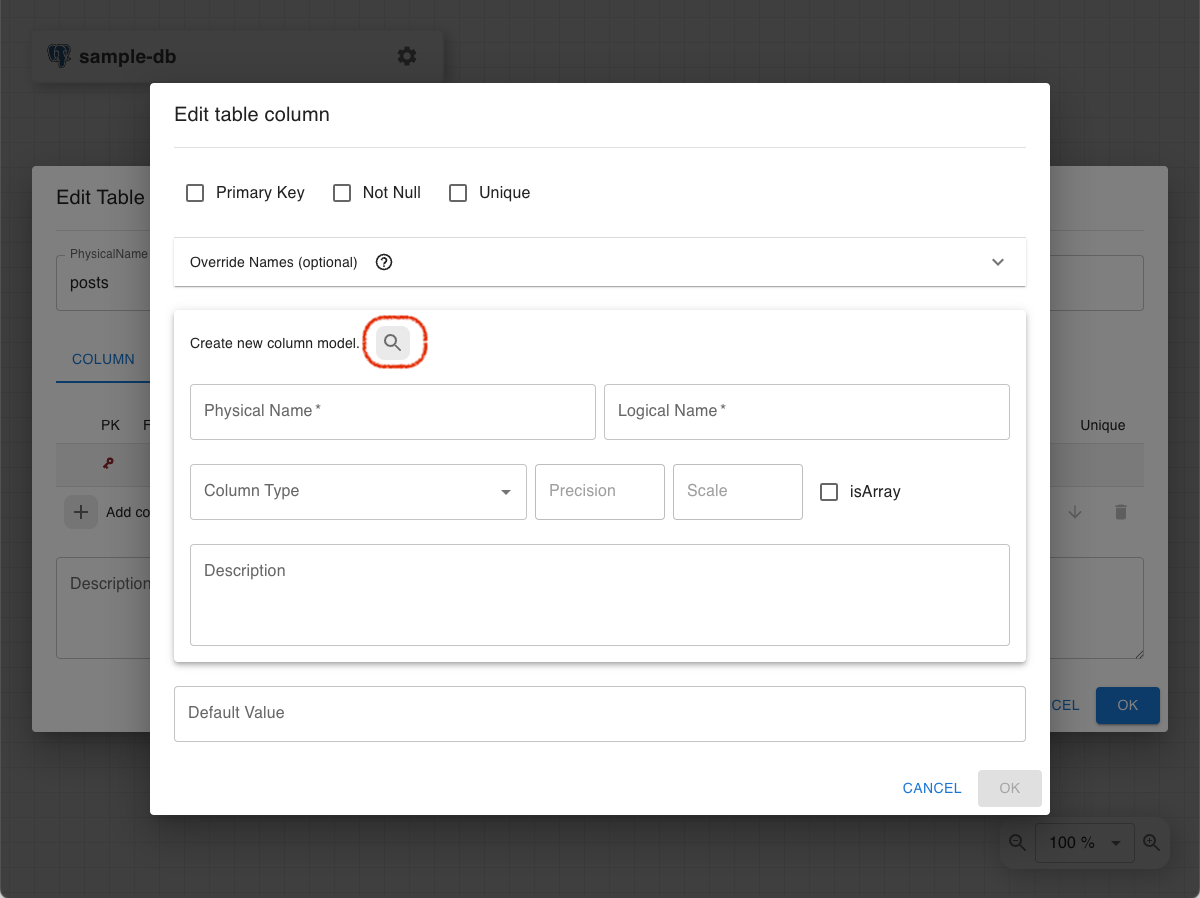1200x898 pixels.
Task: Click into the Scale field
Action: click(x=738, y=492)
